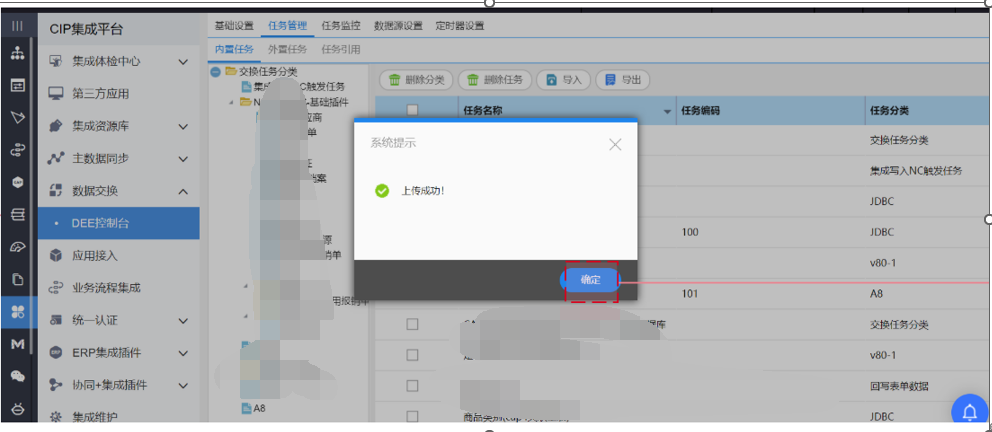
Task: Collapse the 交换任务分类 tree root minus
Action: click(215, 72)
